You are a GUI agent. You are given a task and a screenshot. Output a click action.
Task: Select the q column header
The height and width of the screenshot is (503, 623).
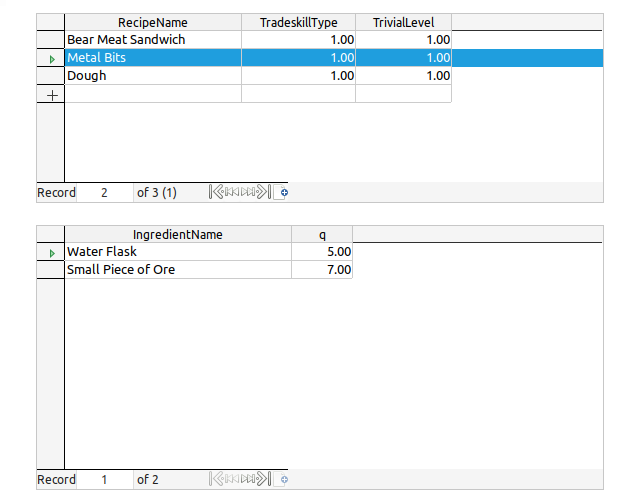tap(322, 234)
